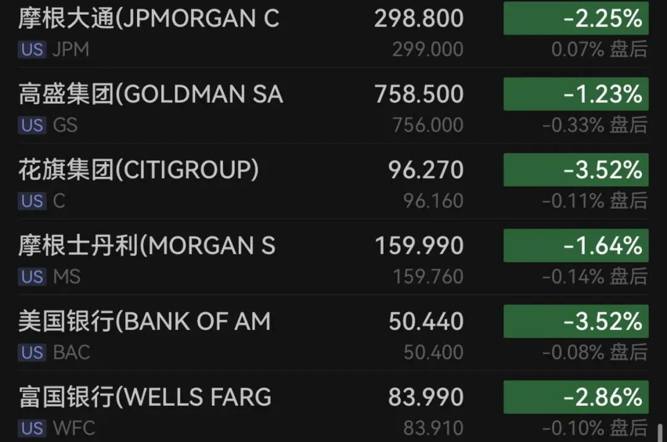Open the 摩根大通 (JPMorgan) stock row

(x=149, y=19)
